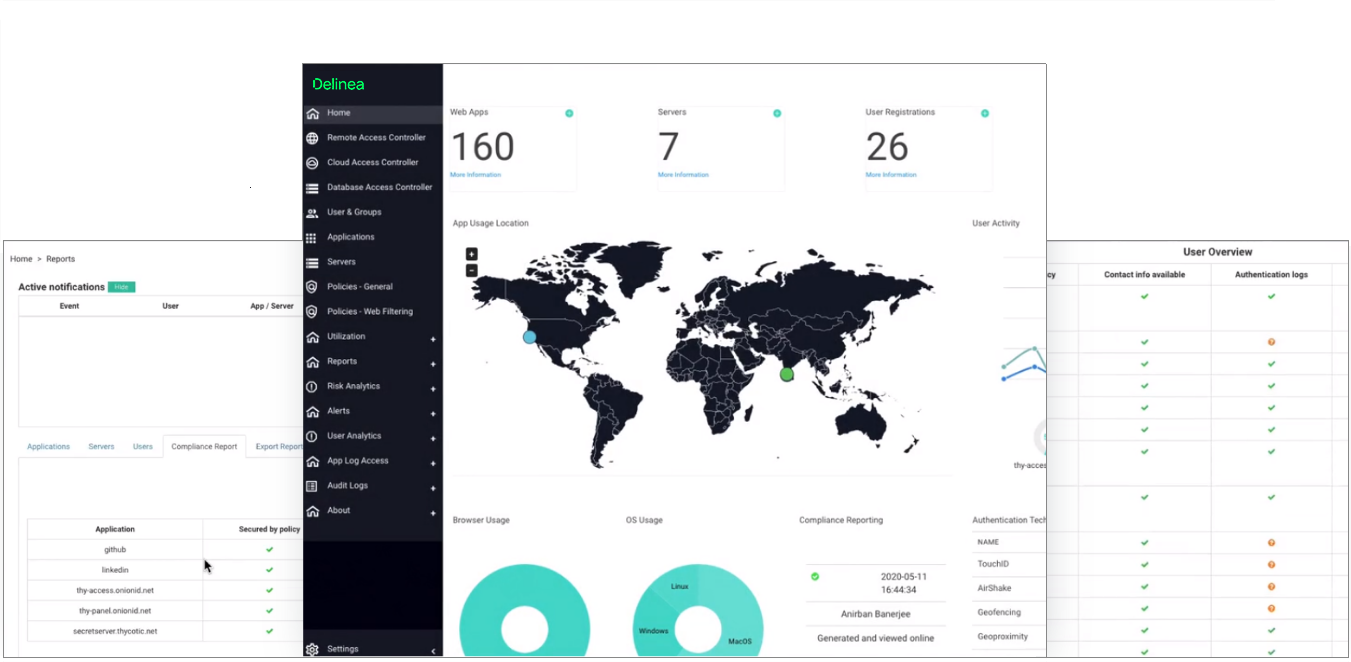Click the linkedin row in Compliance table
The height and width of the screenshot is (662, 1351).
click(165, 570)
